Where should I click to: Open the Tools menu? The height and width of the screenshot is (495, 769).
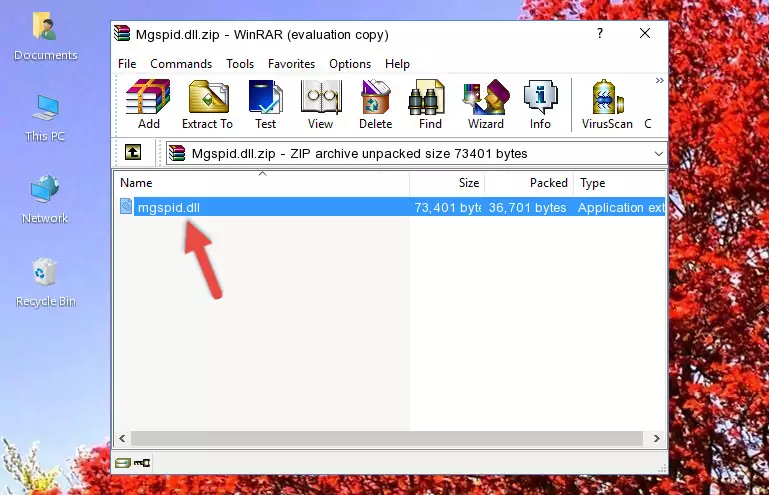pos(240,64)
